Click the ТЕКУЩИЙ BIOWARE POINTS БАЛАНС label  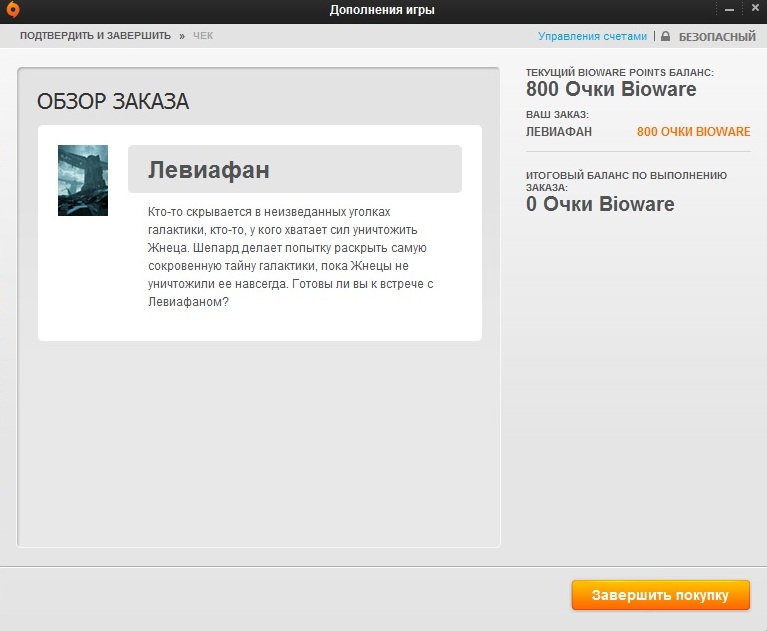[x=619, y=72]
